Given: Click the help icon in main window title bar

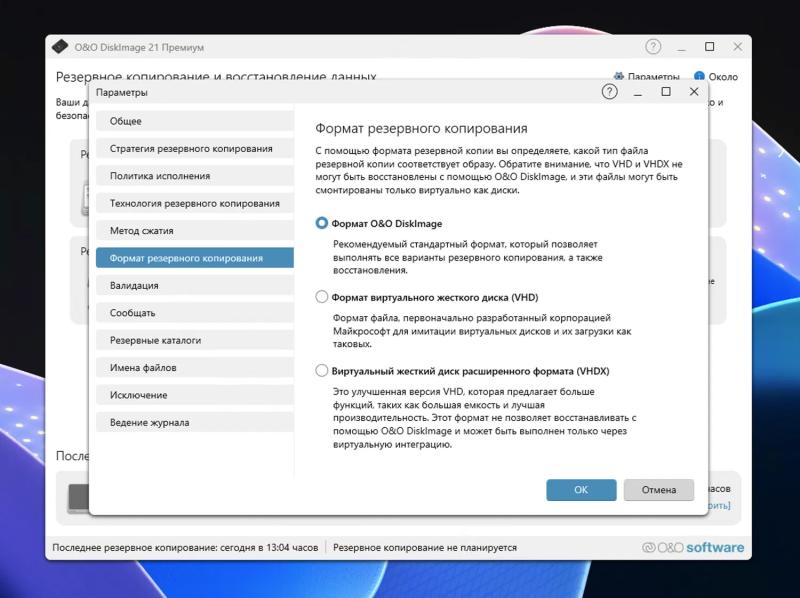Looking at the screenshot, I should click(653, 46).
